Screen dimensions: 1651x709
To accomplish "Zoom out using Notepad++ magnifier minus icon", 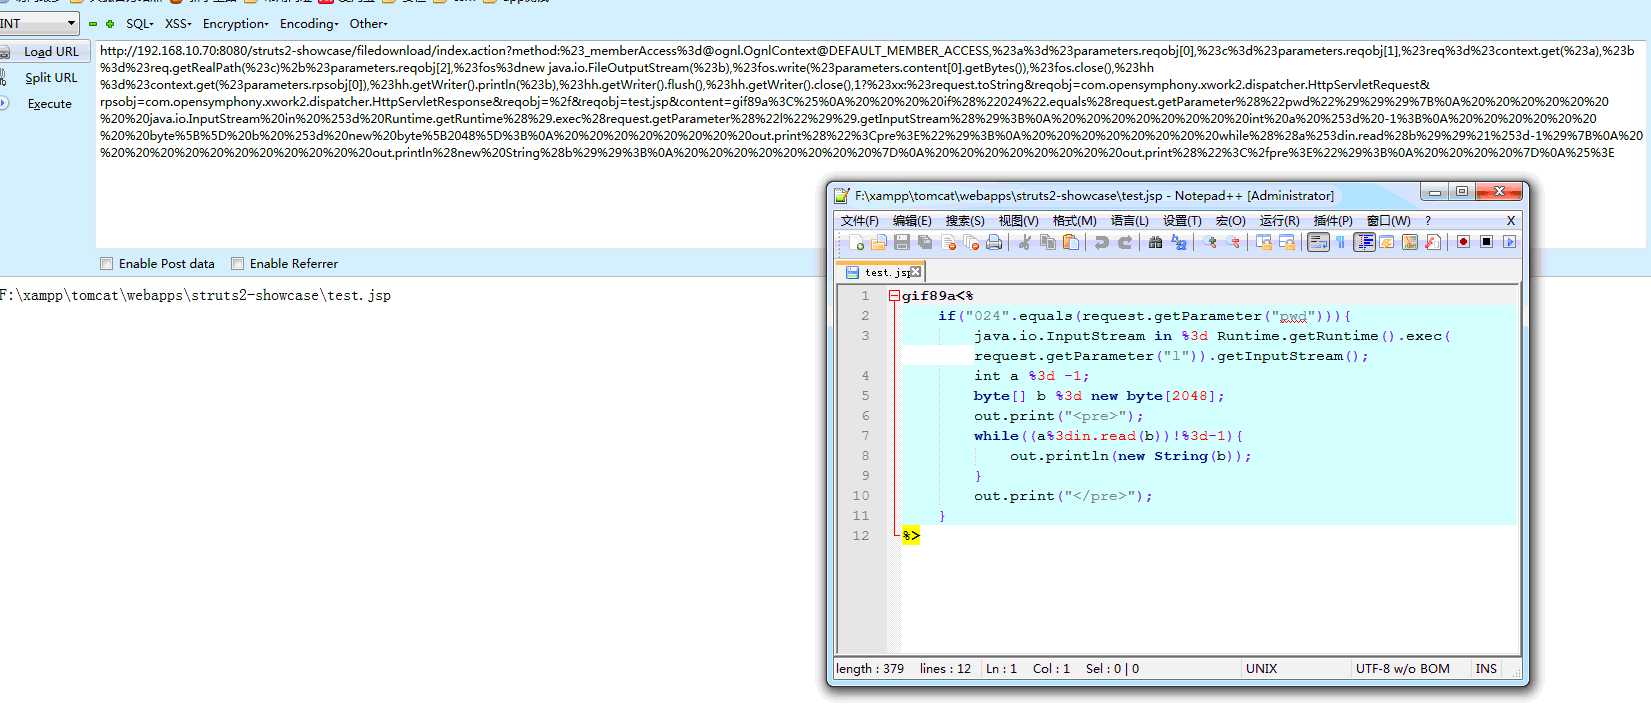I will 1232,242.
